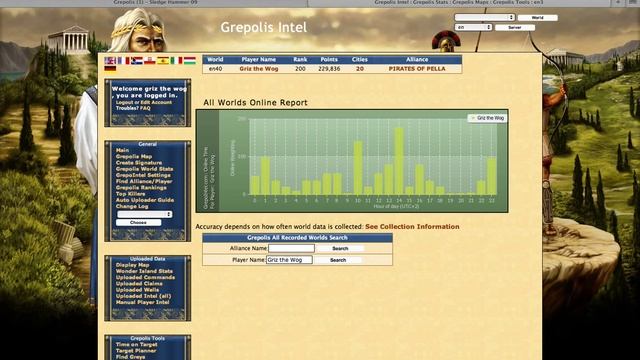
Task: Open Create Signature menu item
Action: click(139, 162)
